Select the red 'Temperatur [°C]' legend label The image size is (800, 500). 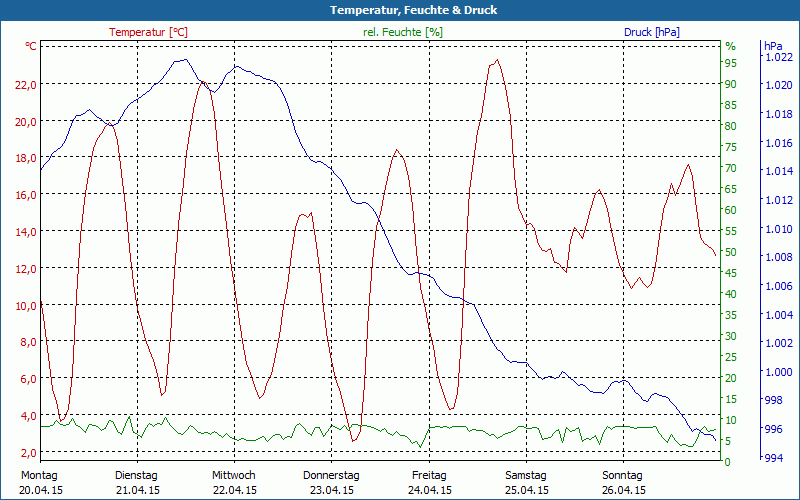pyautogui.click(x=148, y=32)
